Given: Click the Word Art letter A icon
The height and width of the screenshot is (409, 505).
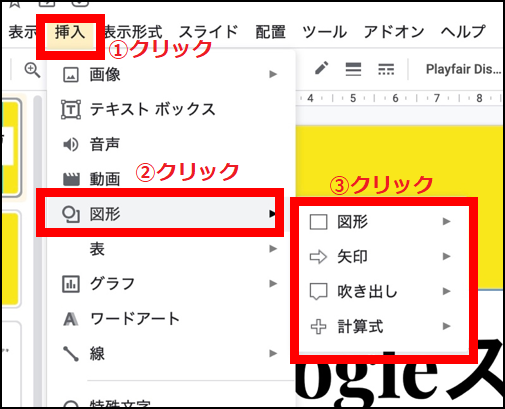Looking at the screenshot, I should [71, 319].
